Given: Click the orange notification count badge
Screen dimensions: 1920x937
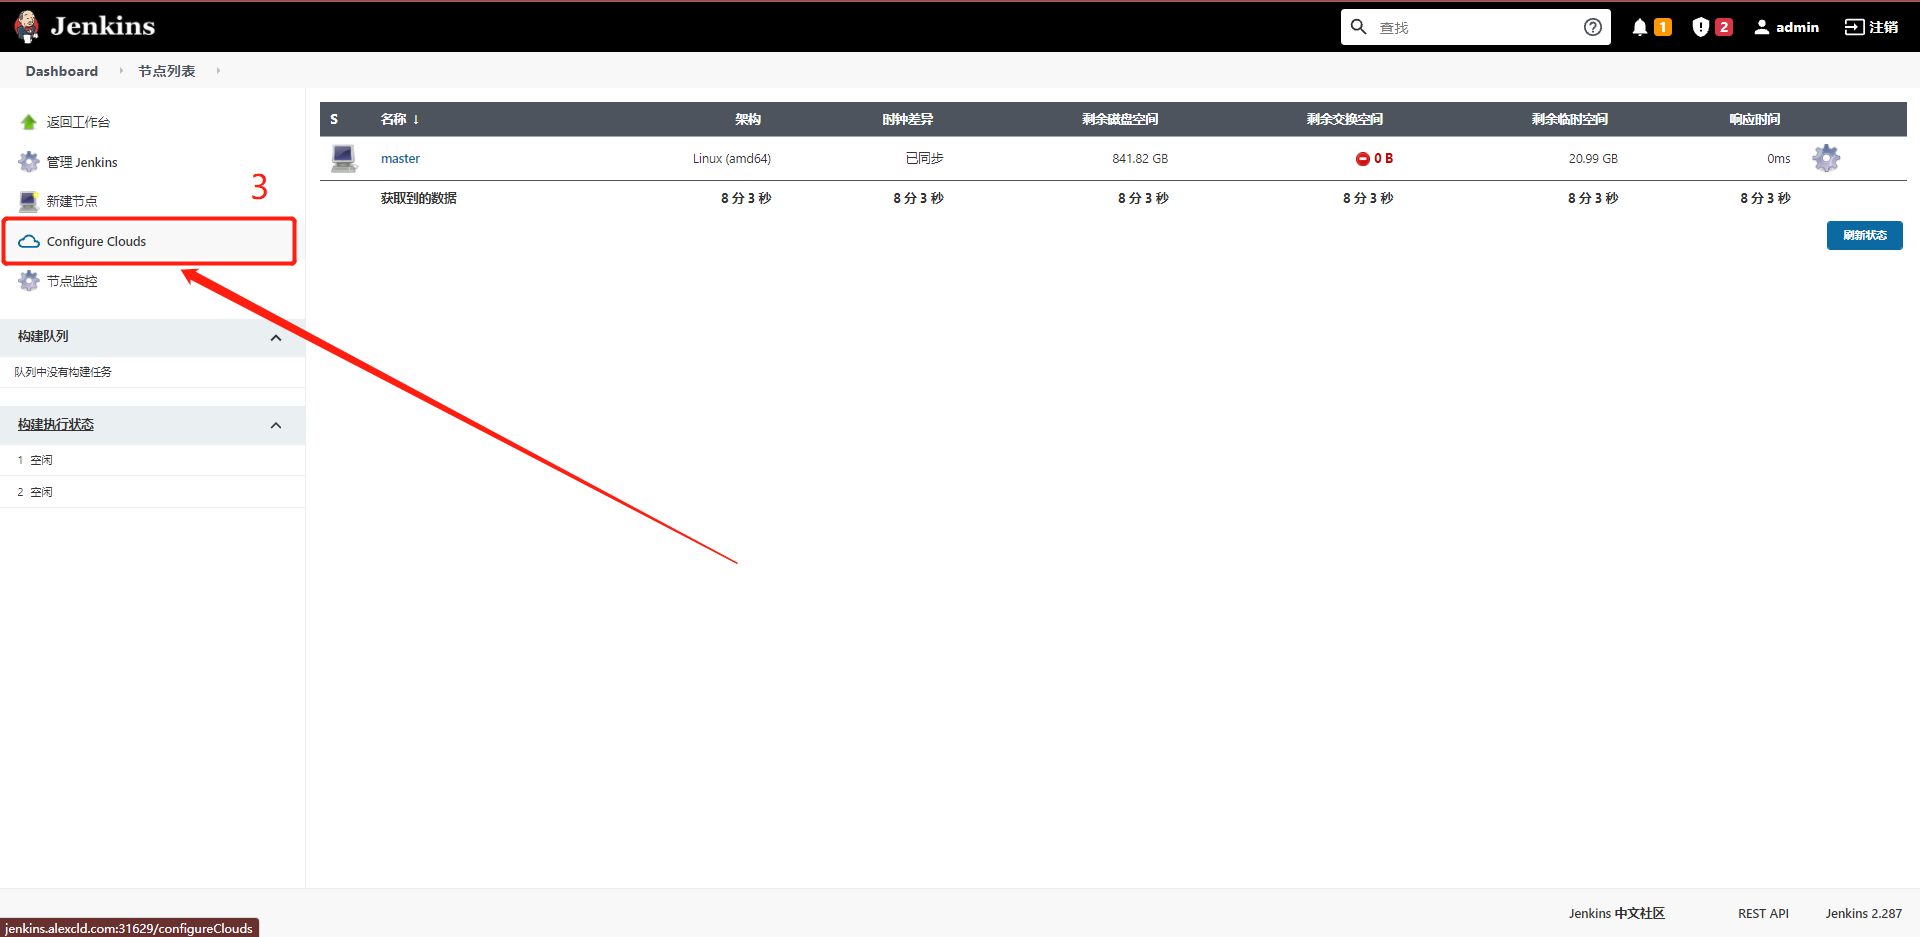Looking at the screenshot, I should 1663,27.
